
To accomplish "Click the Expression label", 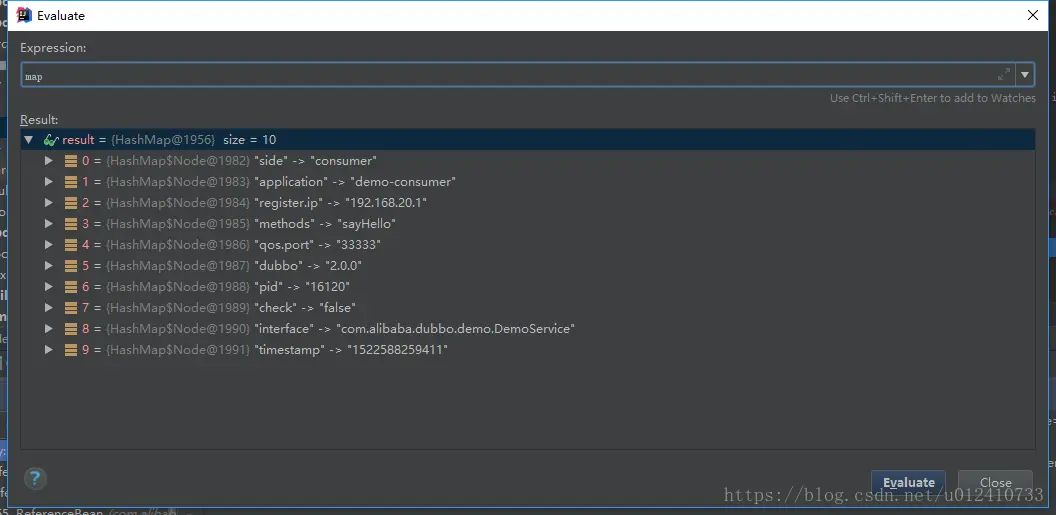I will (53, 48).
